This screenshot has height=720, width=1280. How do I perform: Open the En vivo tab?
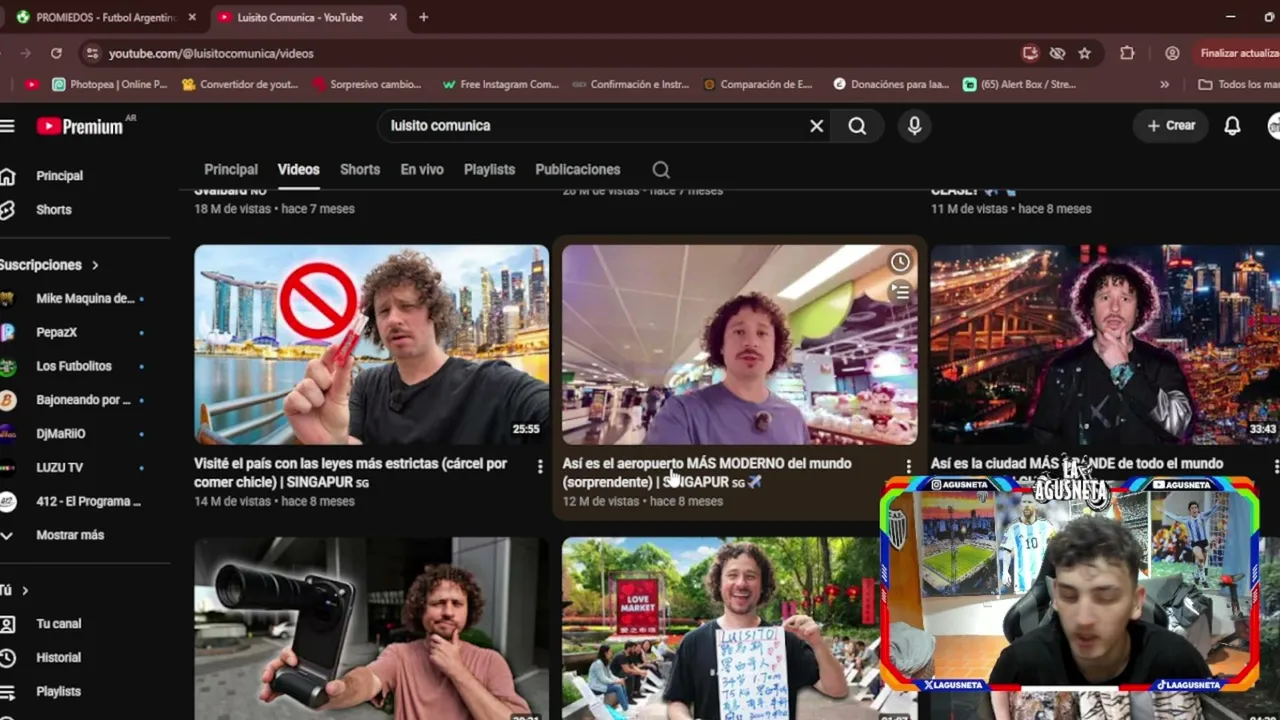[422, 170]
